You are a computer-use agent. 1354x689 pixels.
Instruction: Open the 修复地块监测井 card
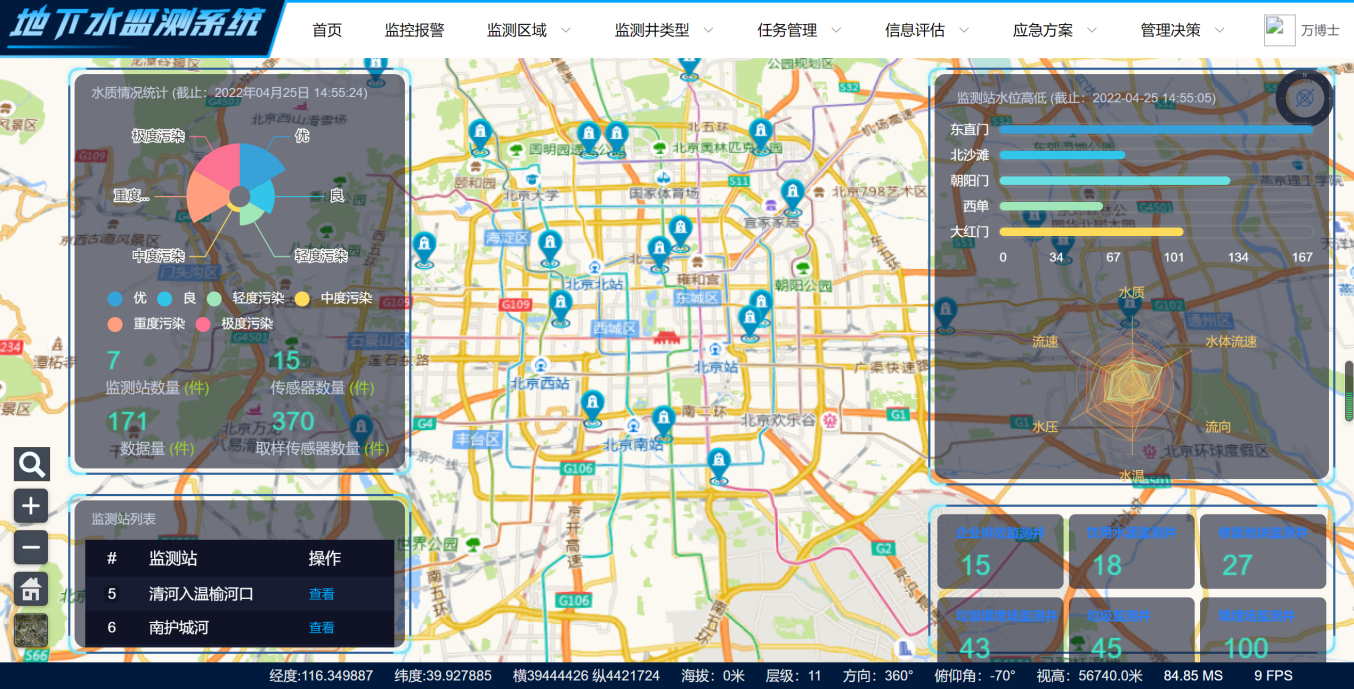tap(1262, 551)
